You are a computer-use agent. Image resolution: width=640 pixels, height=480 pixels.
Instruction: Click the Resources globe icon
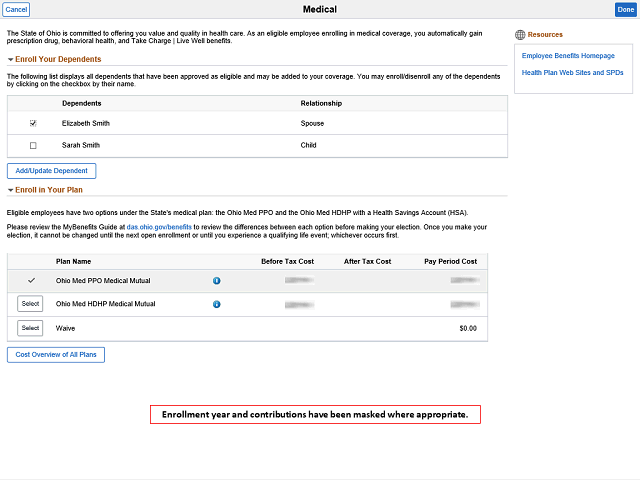point(520,35)
